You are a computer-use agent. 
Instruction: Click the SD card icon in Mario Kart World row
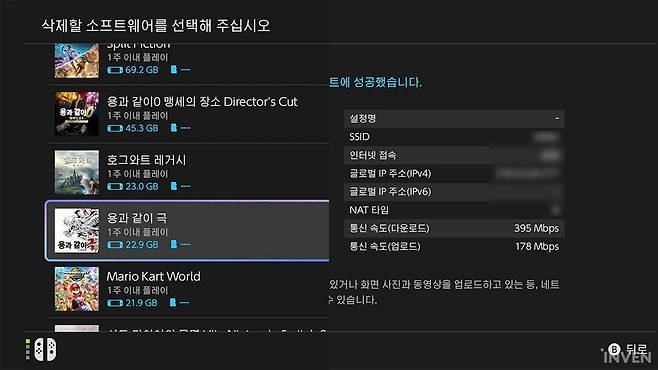(173, 302)
